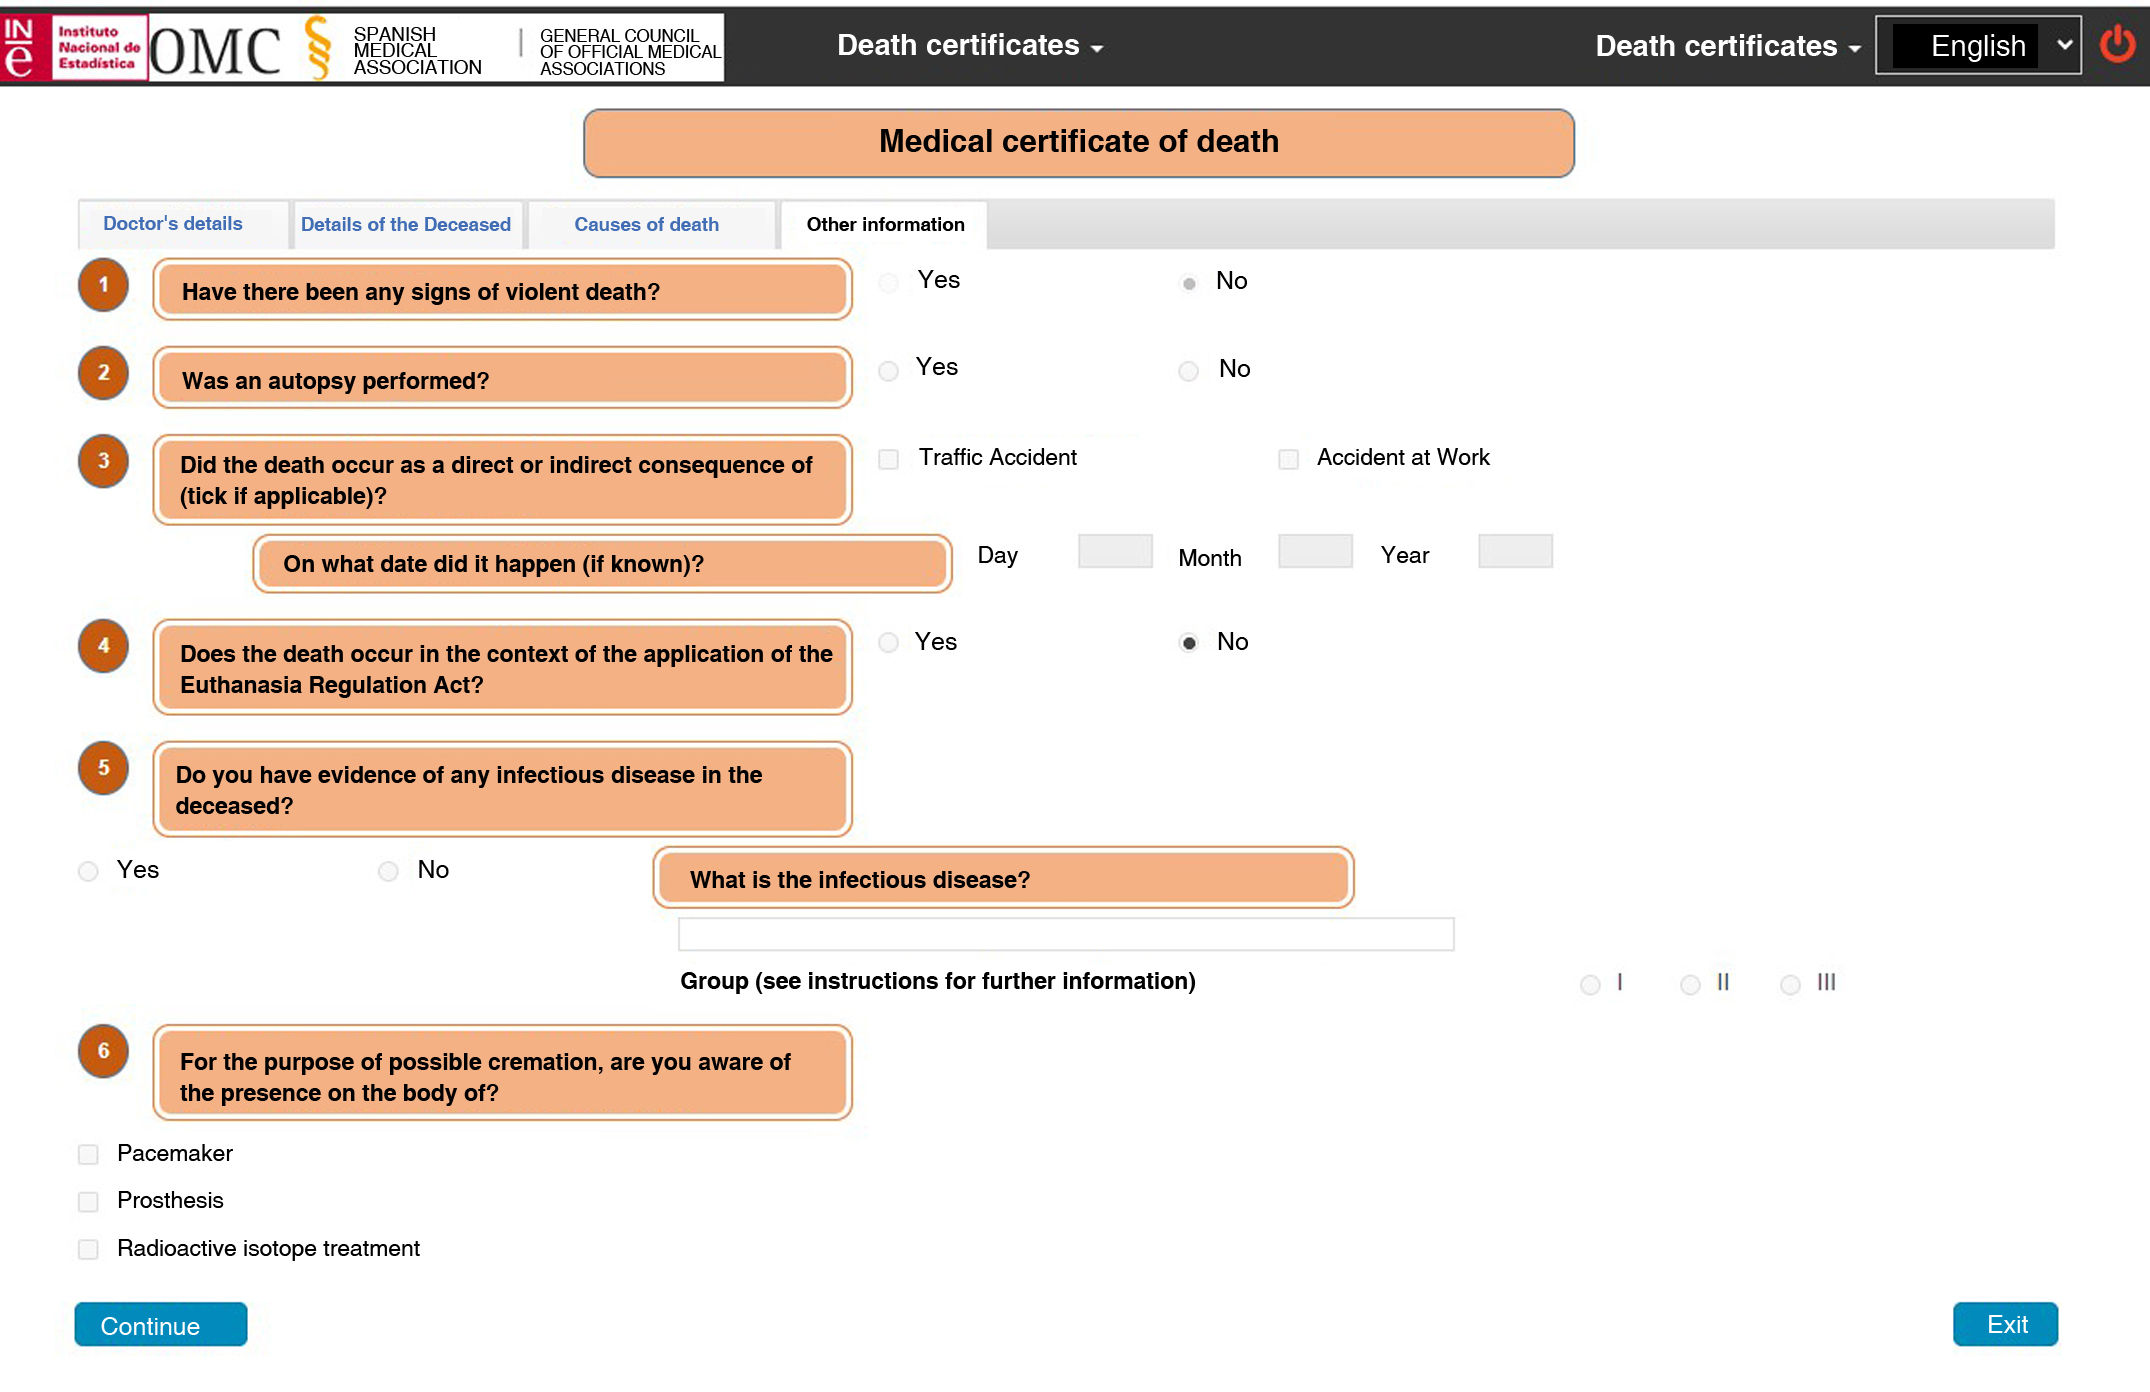The height and width of the screenshot is (1392, 2150).
Task: Click the infectious disease name text field
Action: [1065, 934]
